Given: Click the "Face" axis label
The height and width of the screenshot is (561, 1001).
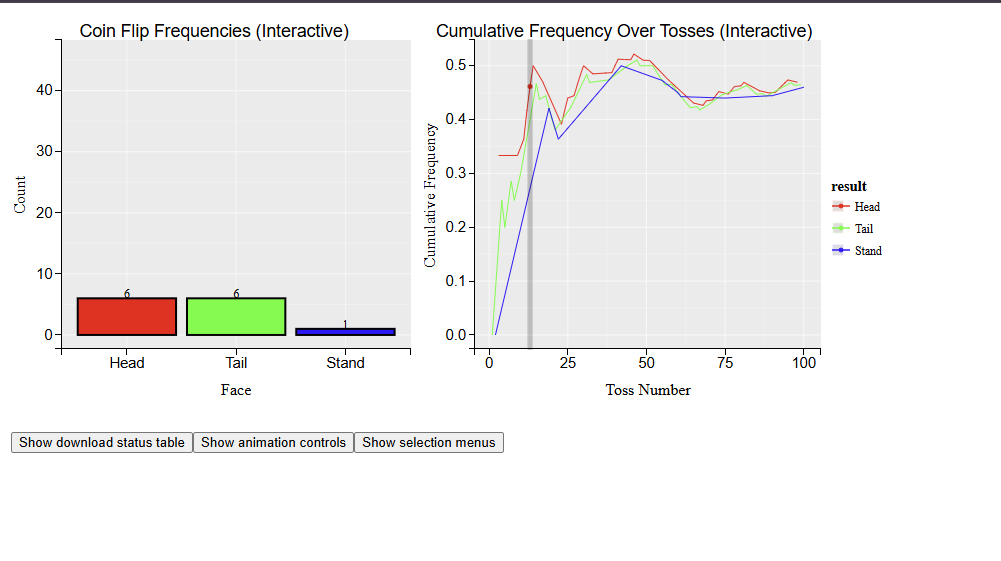Looking at the screenshot, I should click(x=236, y=390).
